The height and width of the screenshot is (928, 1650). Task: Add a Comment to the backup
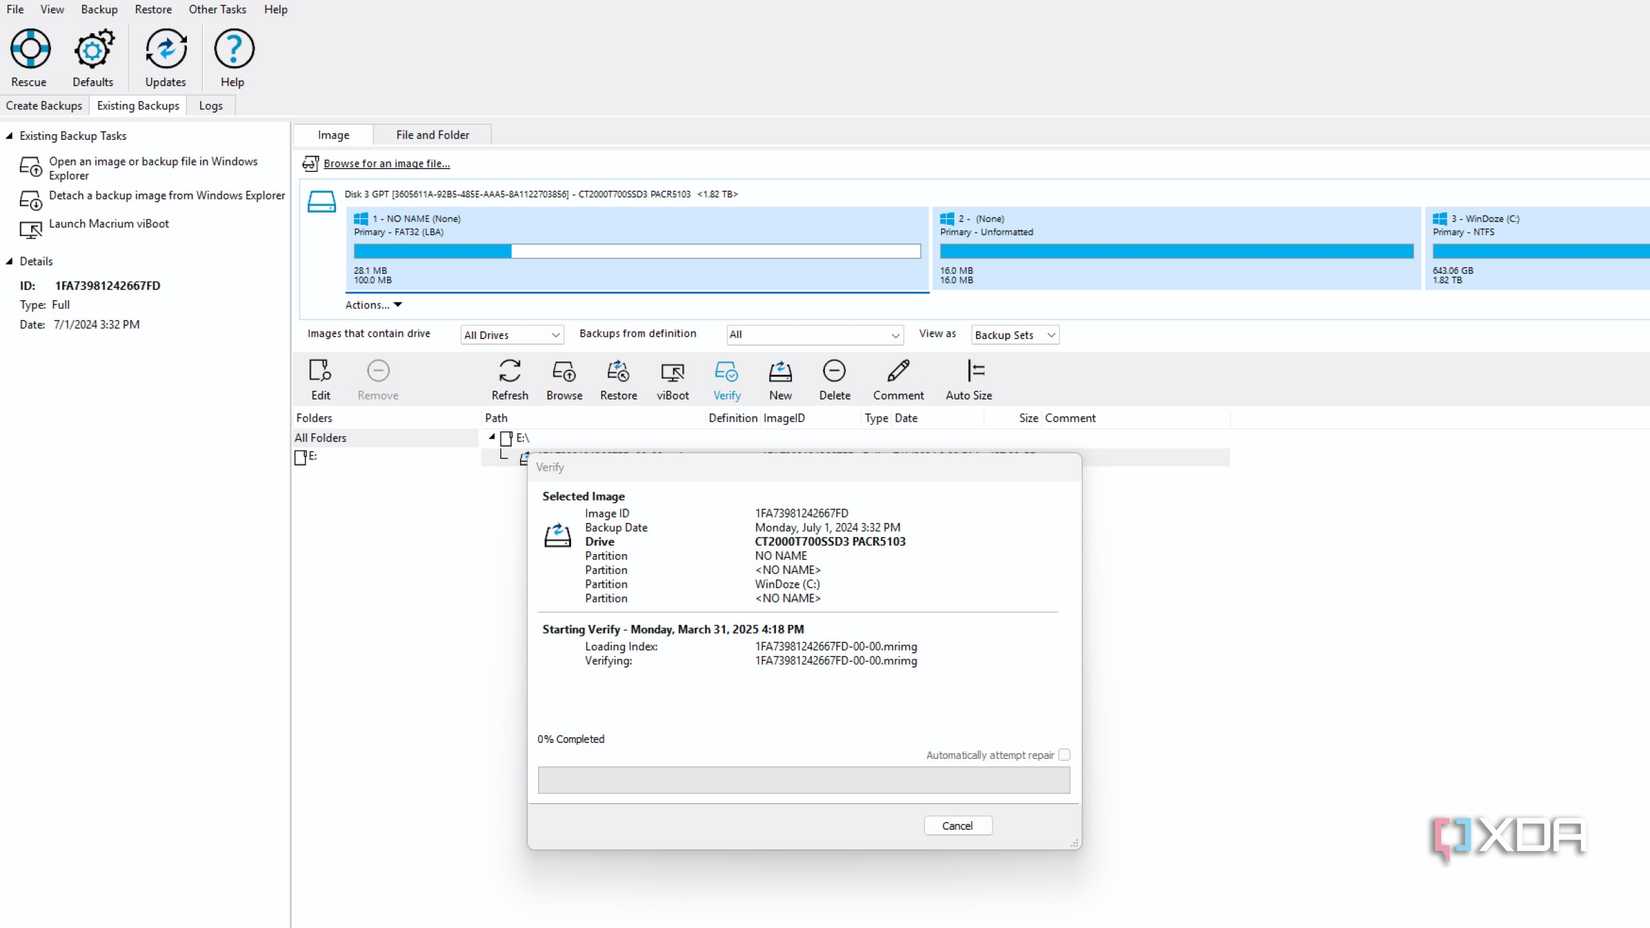tap(897, 378)
